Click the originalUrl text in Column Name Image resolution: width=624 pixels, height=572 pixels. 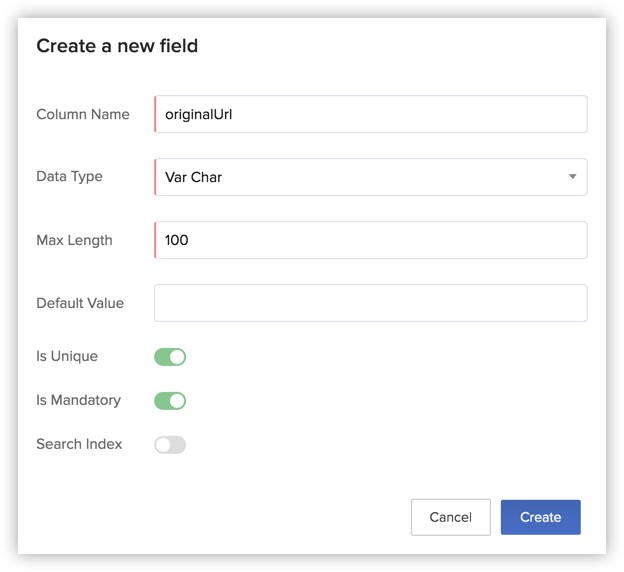click(x=199, y=114)
